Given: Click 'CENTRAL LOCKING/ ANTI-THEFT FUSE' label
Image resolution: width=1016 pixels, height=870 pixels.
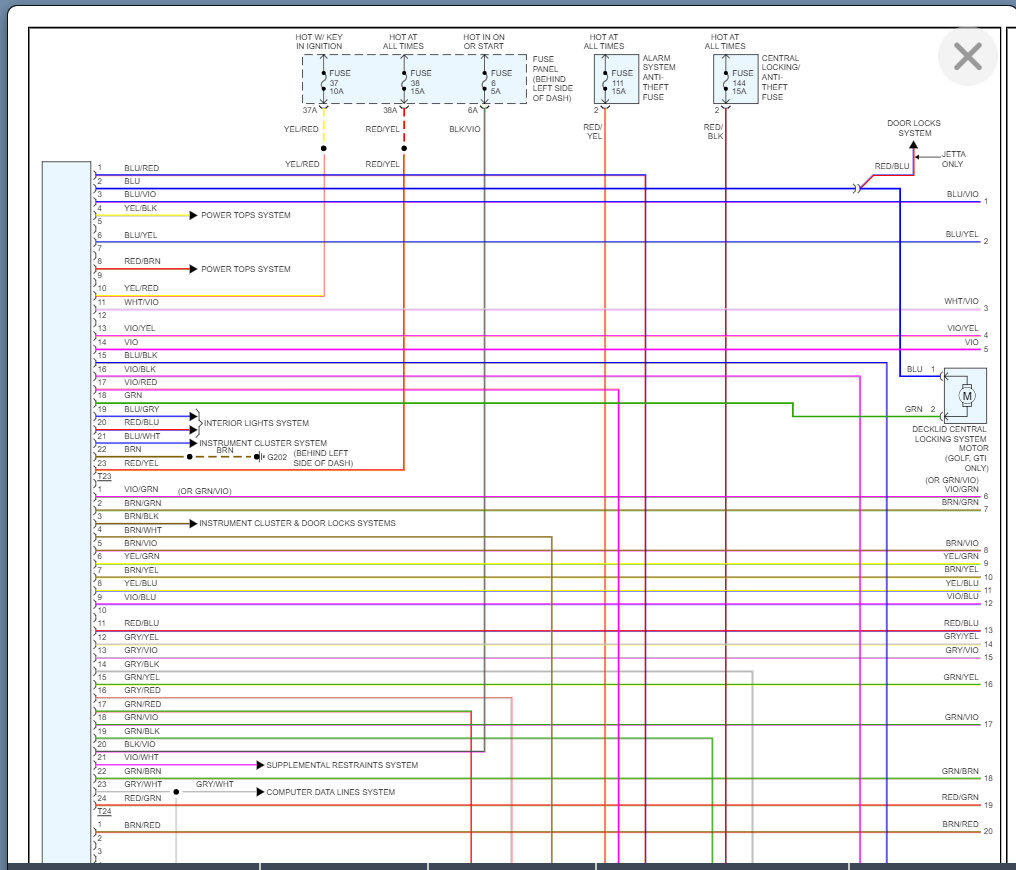Looking at the screenshot, I should point(780,77).
